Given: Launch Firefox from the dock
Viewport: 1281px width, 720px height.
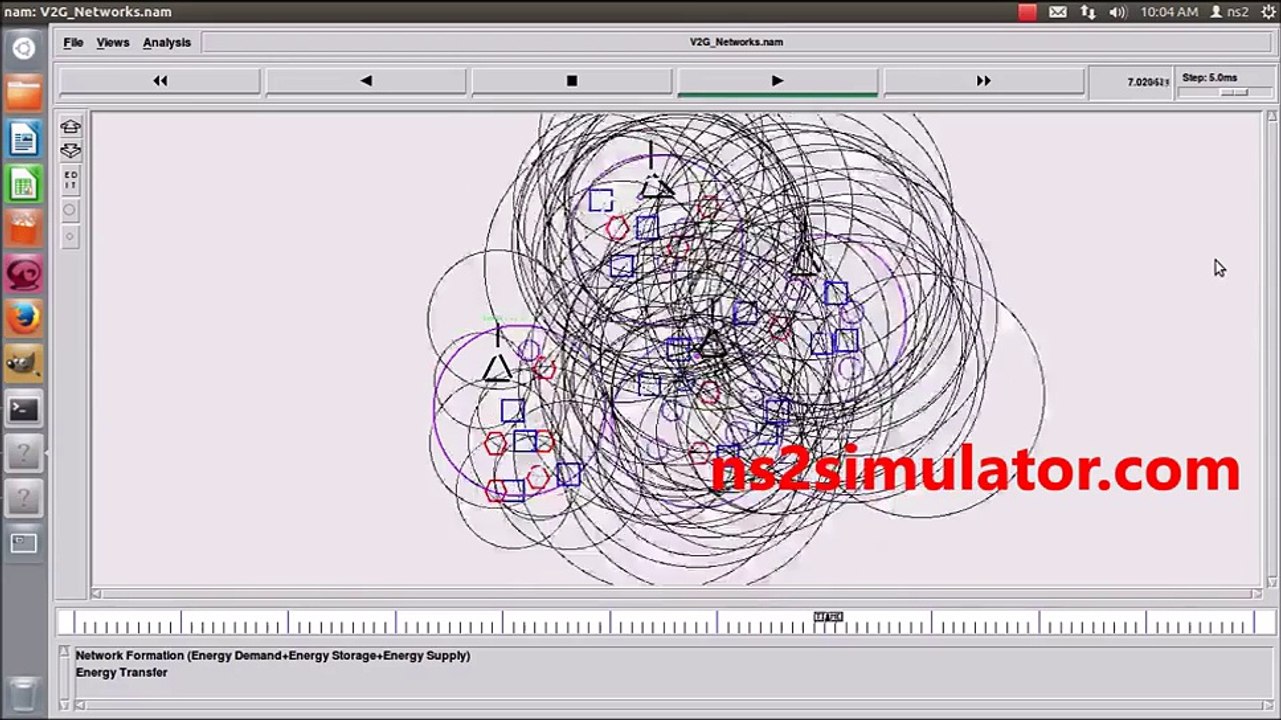Looking at the screenshot, I should pos(23,319).
